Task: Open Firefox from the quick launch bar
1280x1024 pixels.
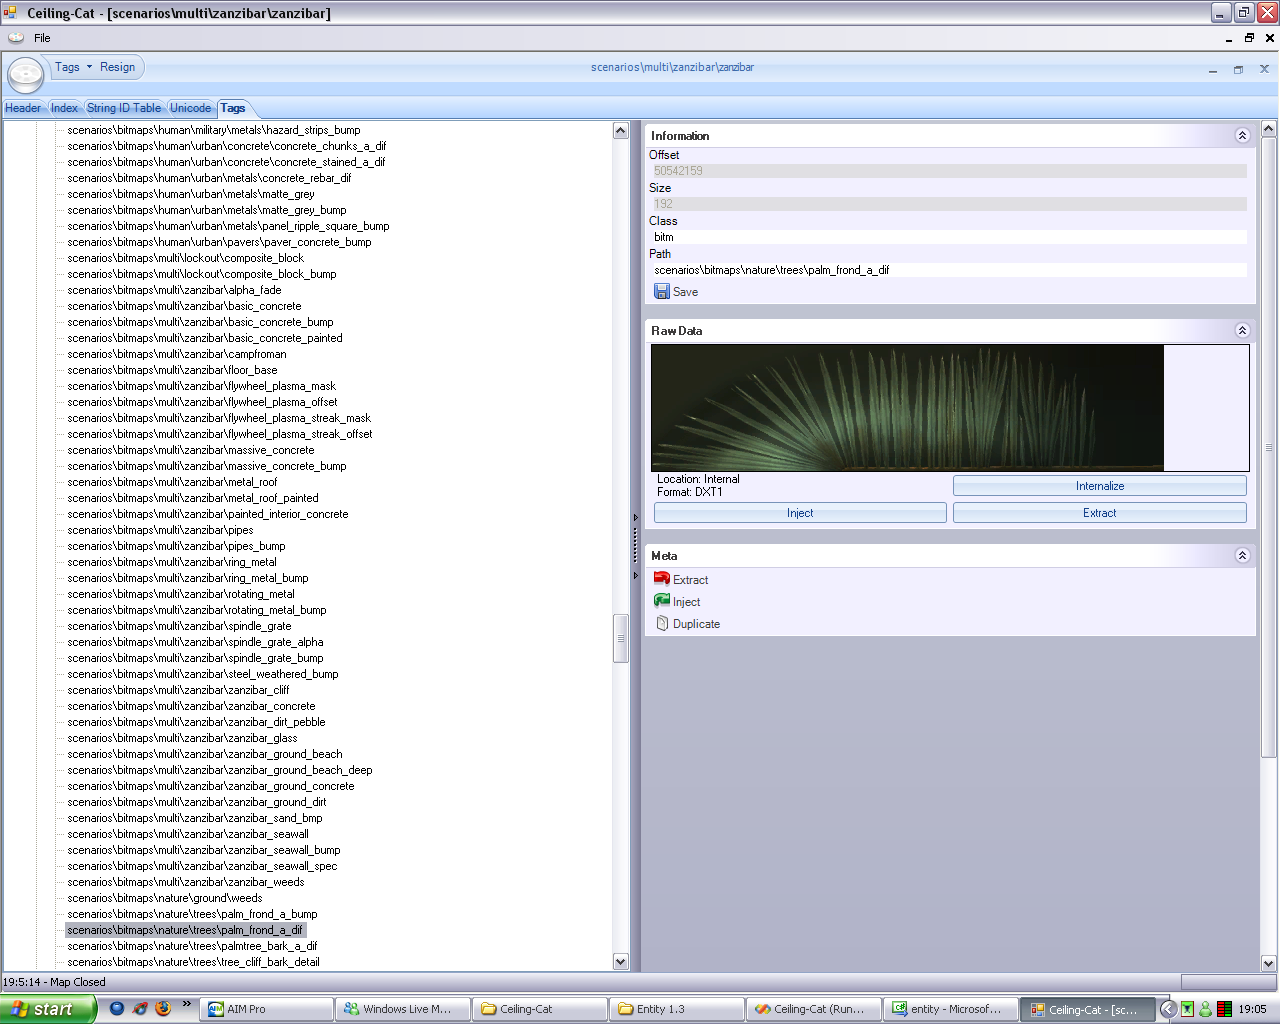Action: (163, 1008)
